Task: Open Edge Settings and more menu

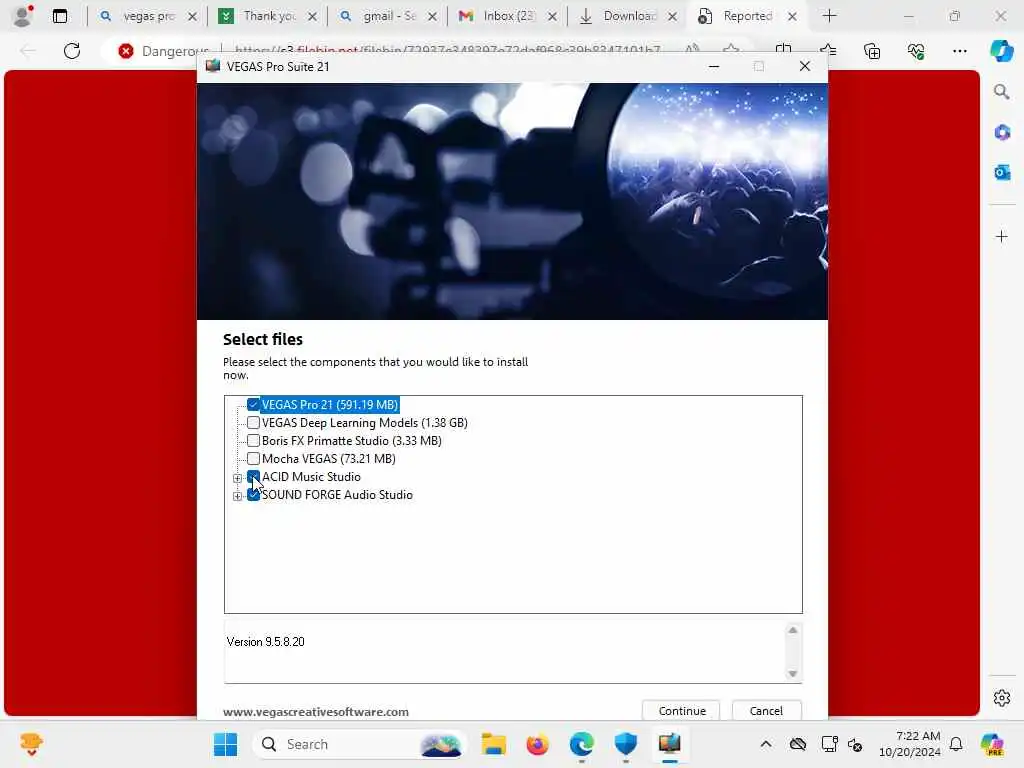Action: (959, 51)
